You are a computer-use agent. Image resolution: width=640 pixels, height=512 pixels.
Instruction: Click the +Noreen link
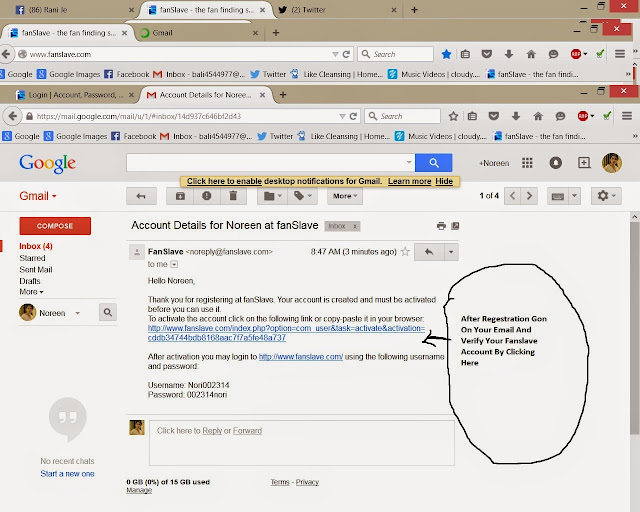(494, 163)
